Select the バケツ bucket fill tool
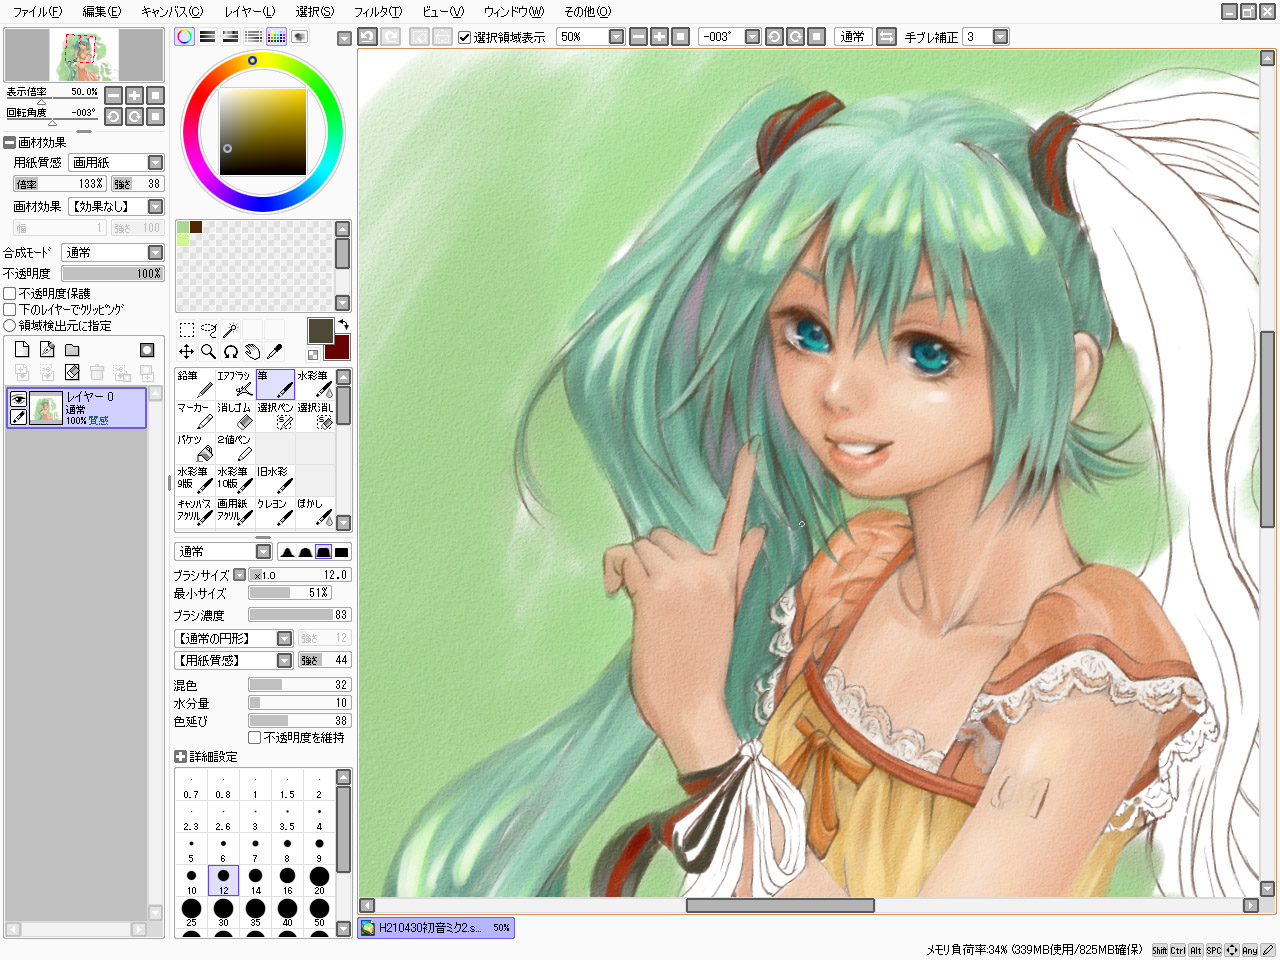This screenshot has width=1280, height=960. tap(195, 449)
